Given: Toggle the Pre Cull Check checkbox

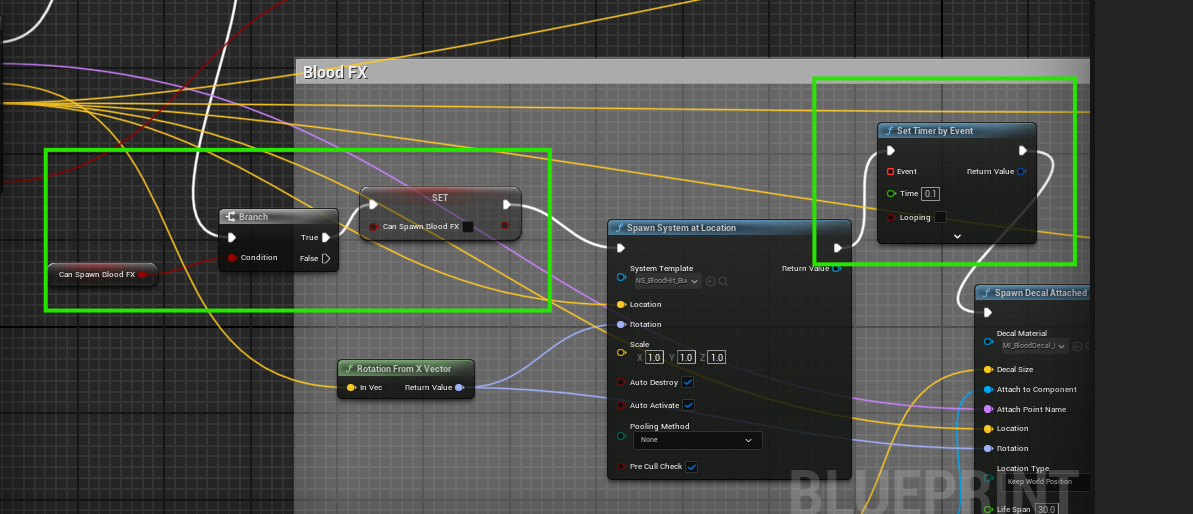Looking at the screenshot, I should [x=691, y=466].
